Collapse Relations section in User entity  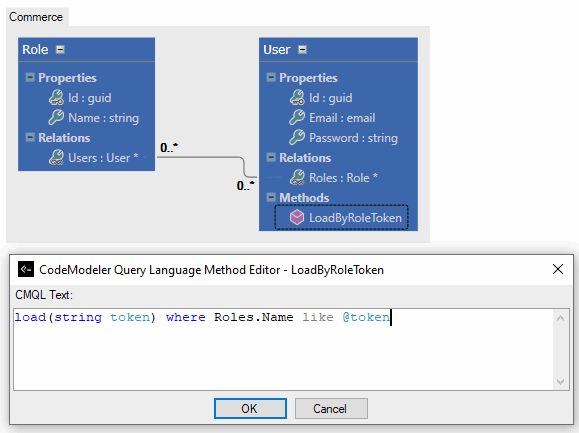point(271,157)
